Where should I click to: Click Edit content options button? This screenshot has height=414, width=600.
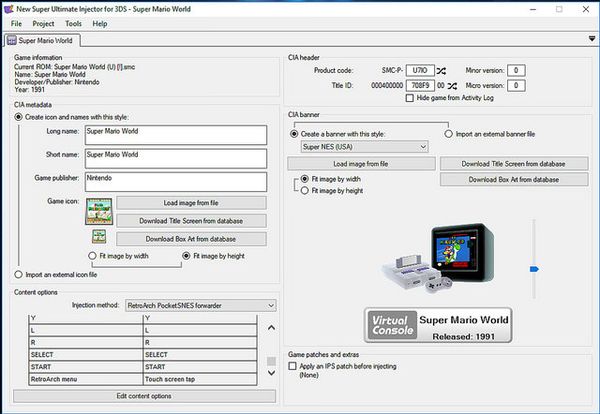[144, 396]
